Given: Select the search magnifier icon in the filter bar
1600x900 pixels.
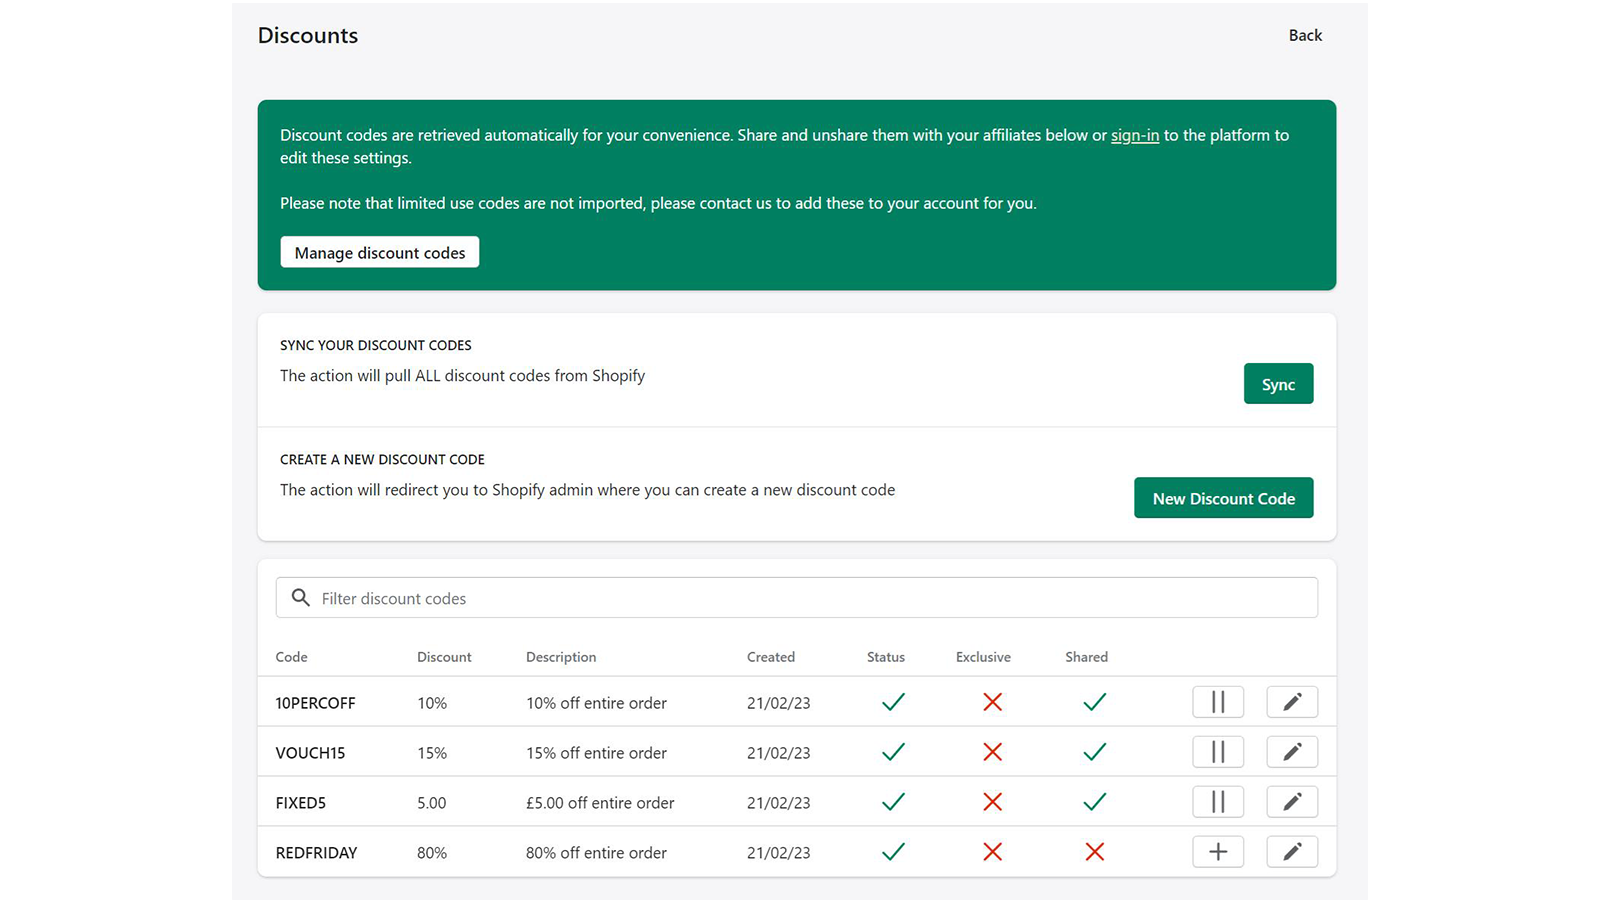Looking at the screenshot, I should click(300, 597).
